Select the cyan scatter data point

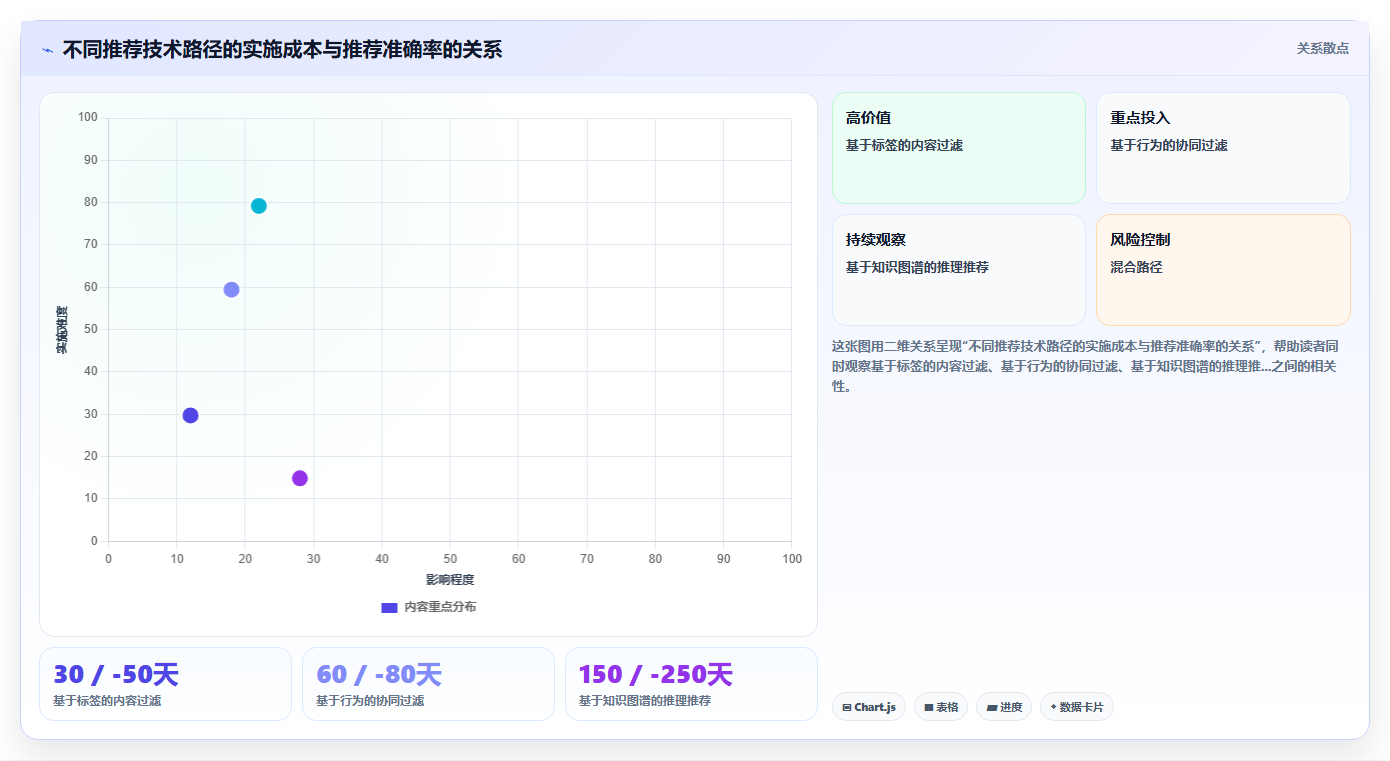259,206
